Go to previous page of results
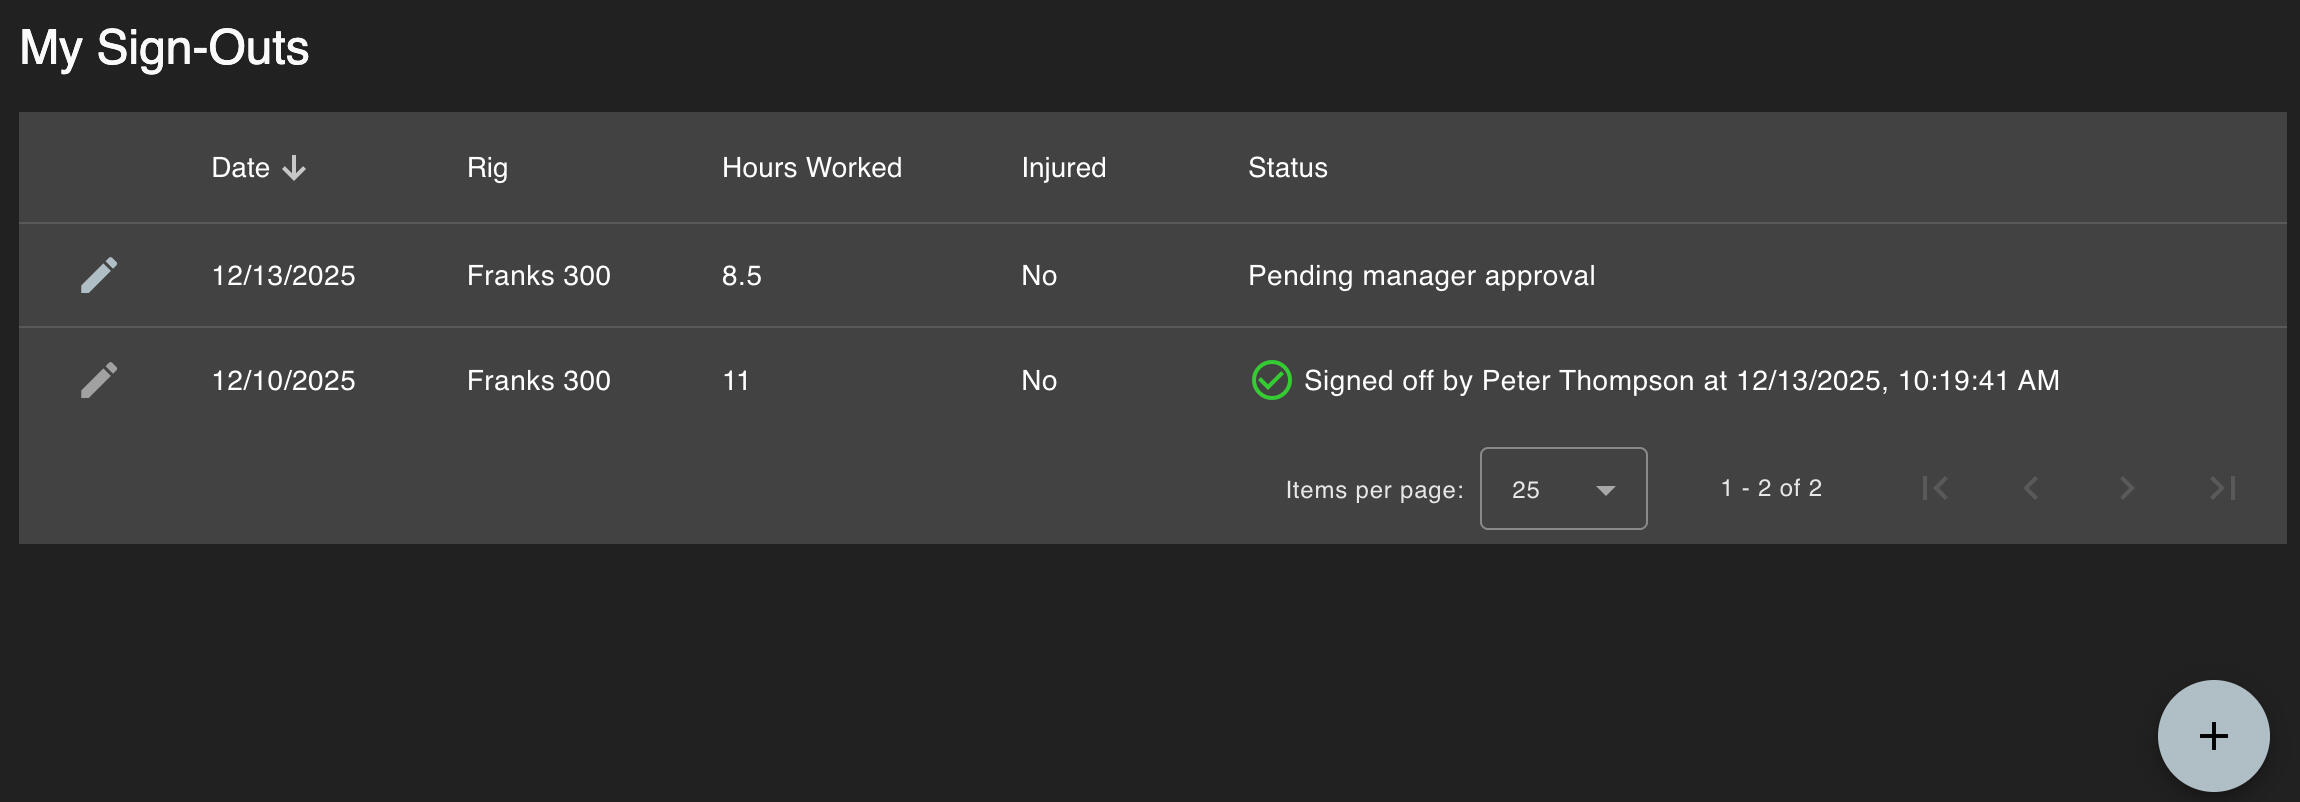The image size is (2300, 802). [2031, 488]
